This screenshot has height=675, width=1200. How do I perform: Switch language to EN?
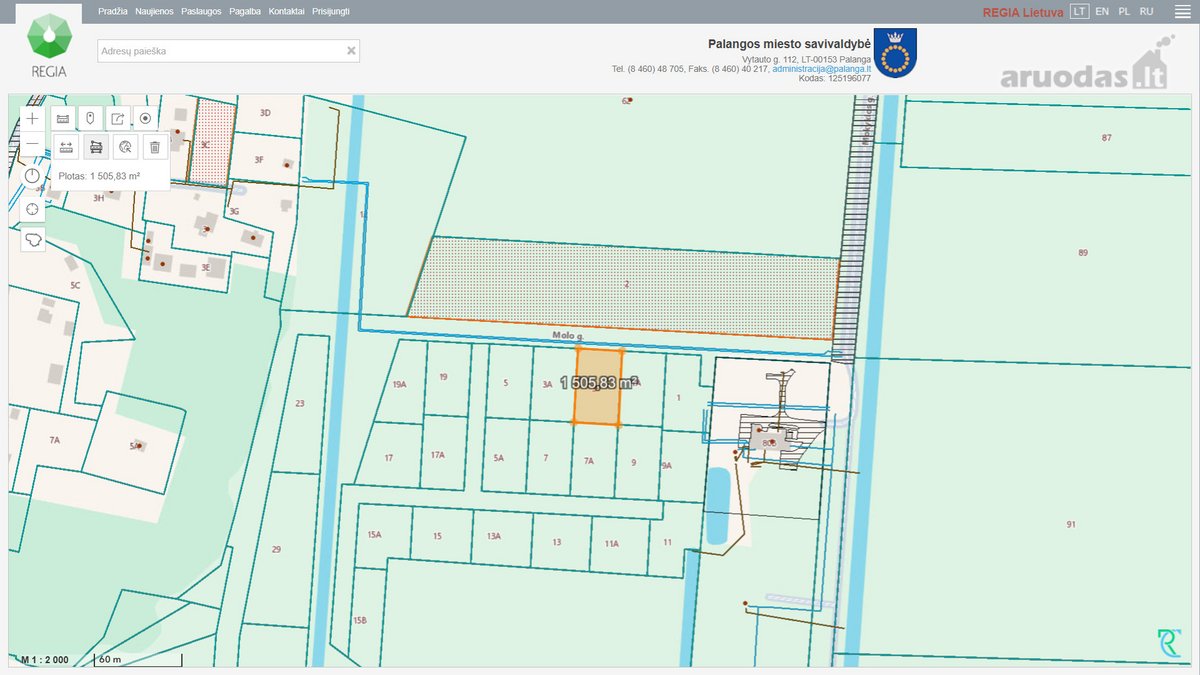(1102, 11)
